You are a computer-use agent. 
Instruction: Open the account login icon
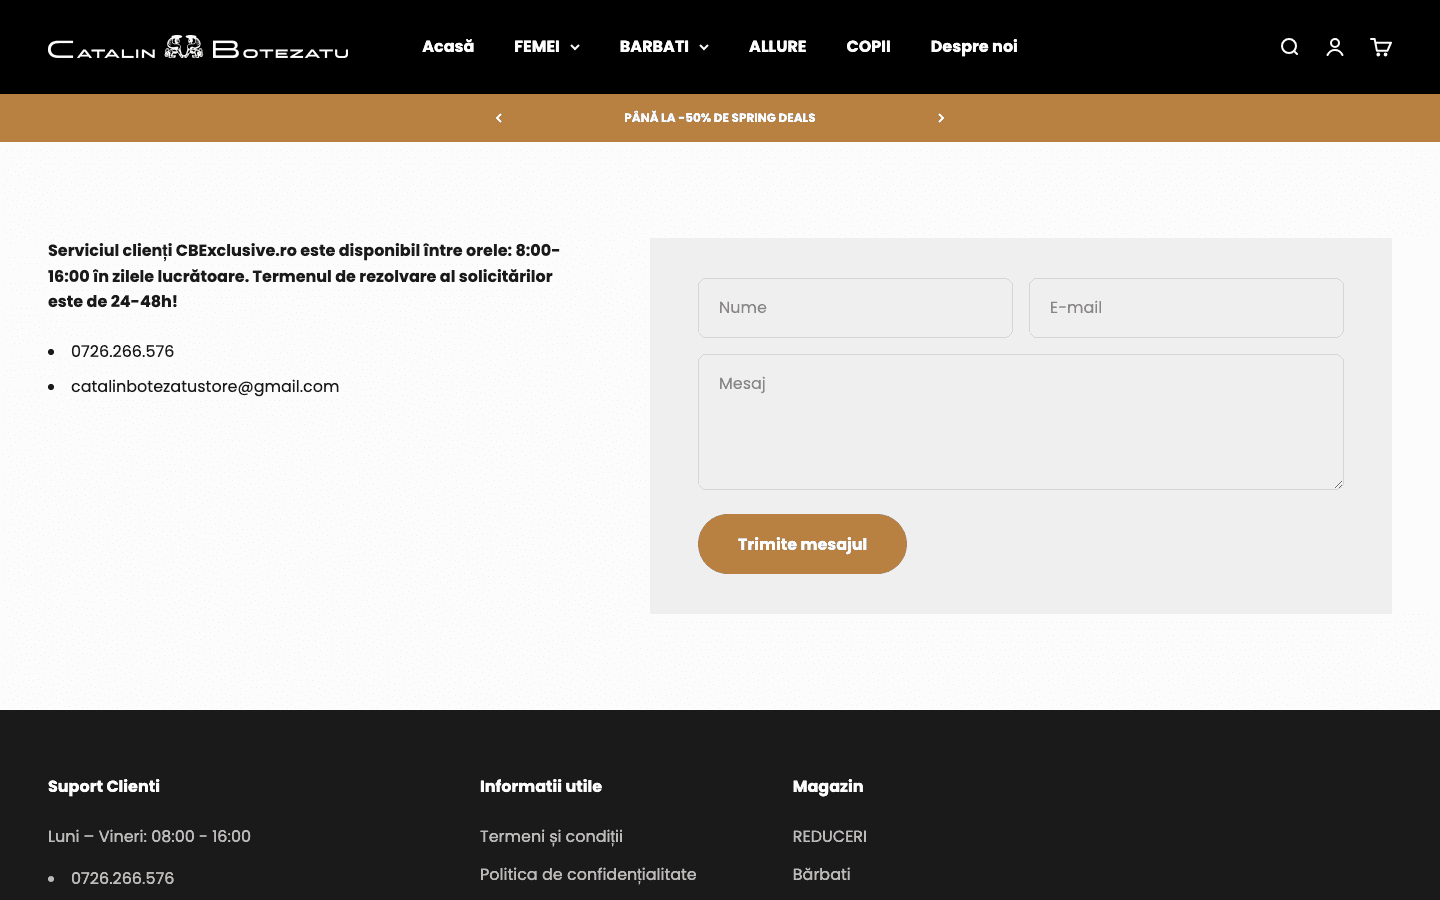click(1335, 47)
